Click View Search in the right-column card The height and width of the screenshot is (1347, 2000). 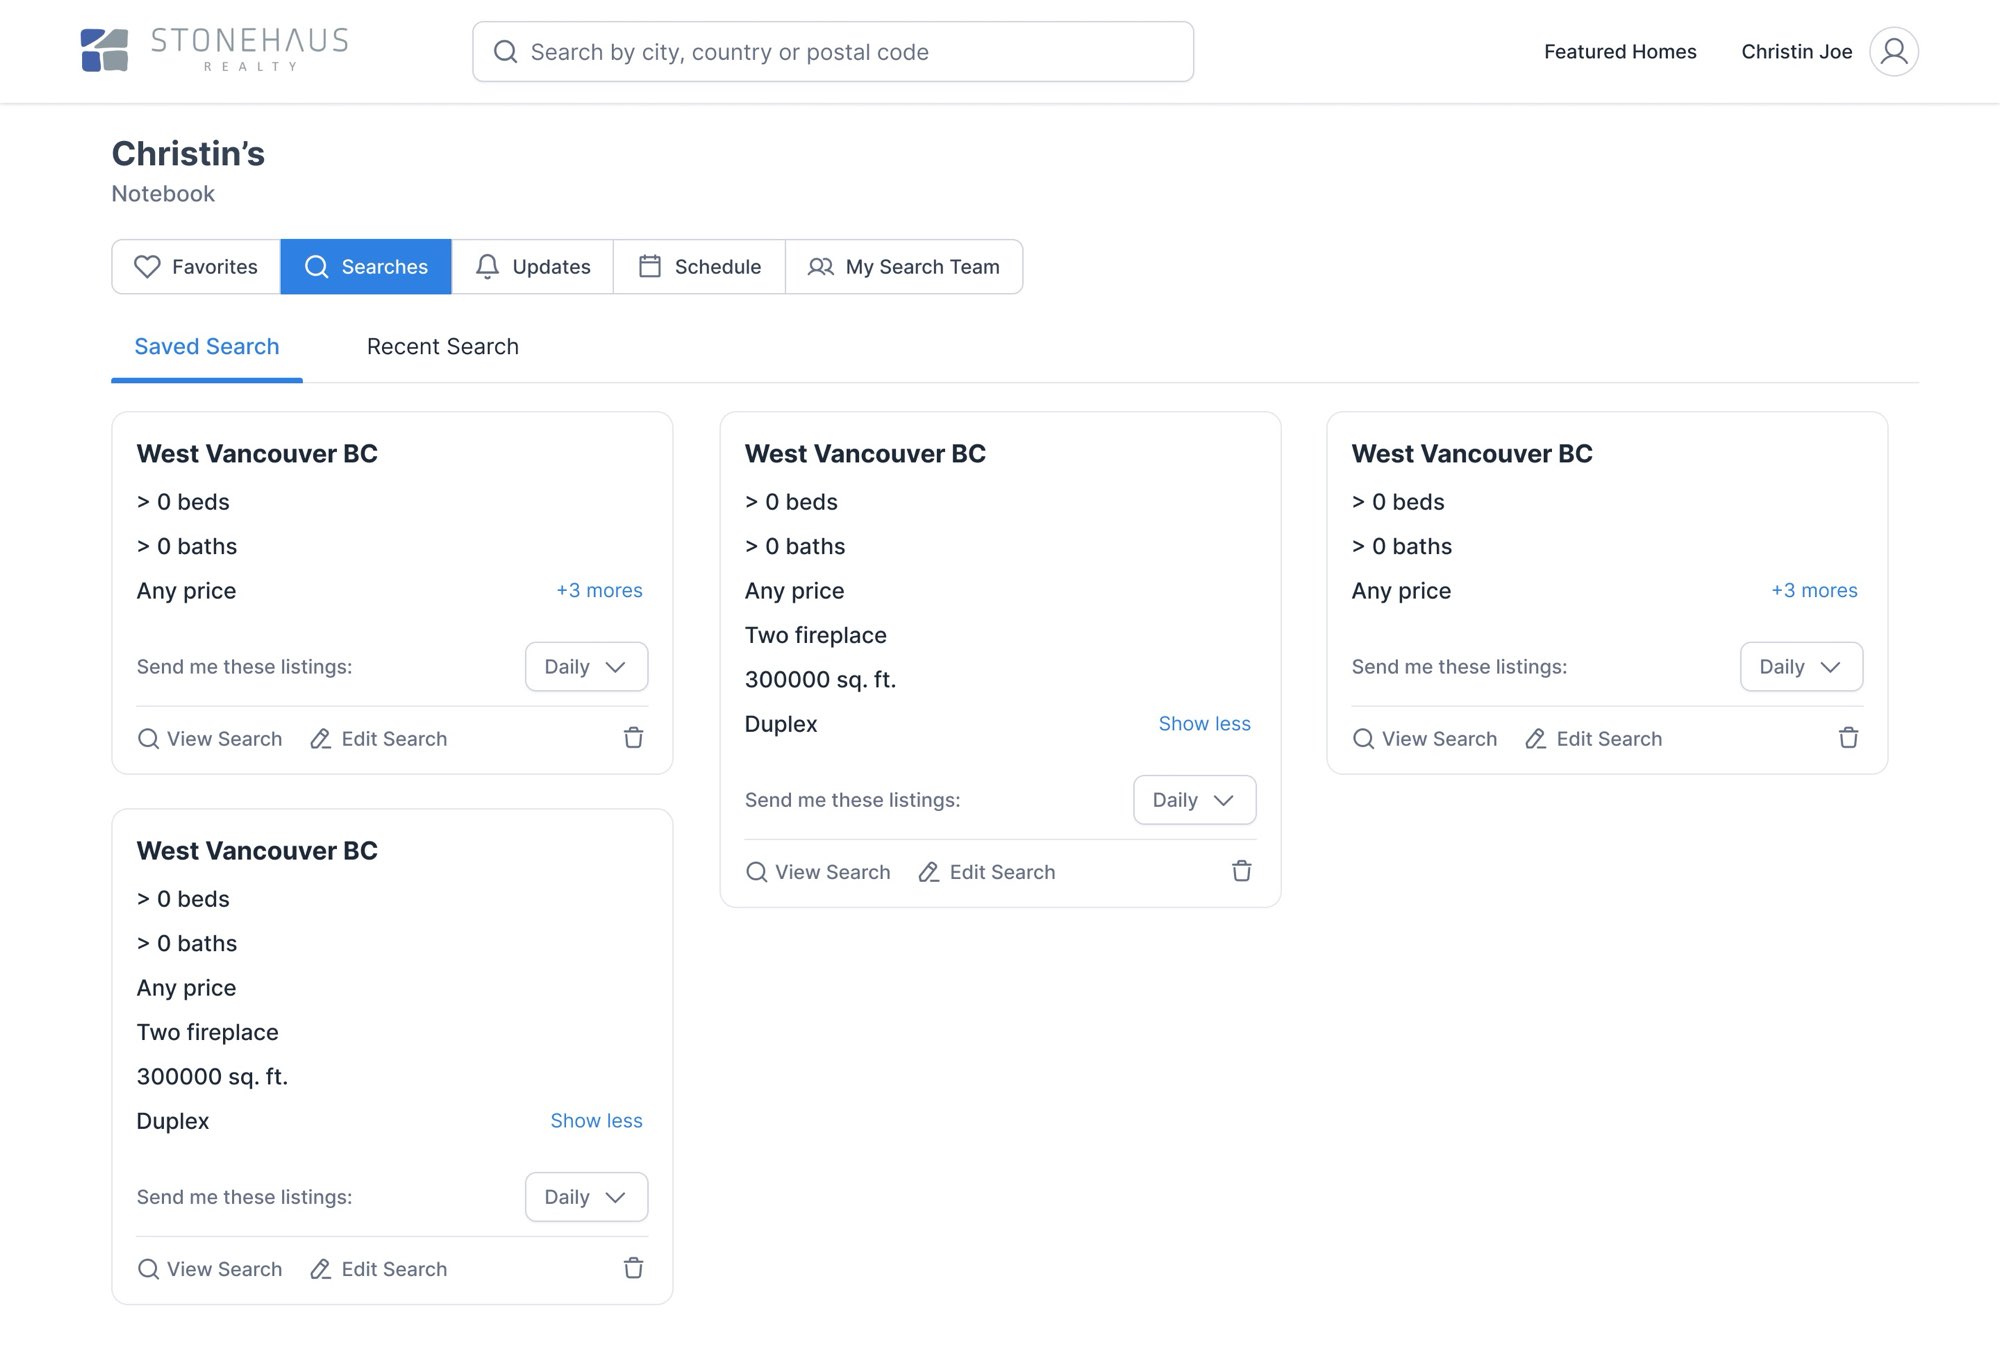click(1425, 739)
